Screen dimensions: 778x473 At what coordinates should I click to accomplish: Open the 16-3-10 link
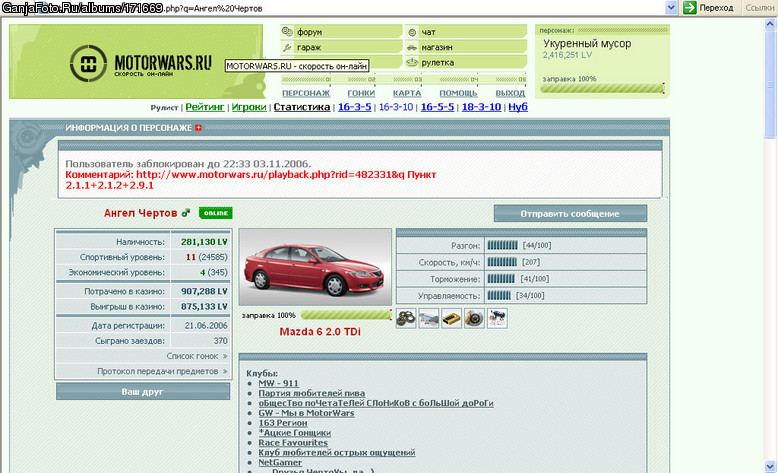tap(396, 107)
